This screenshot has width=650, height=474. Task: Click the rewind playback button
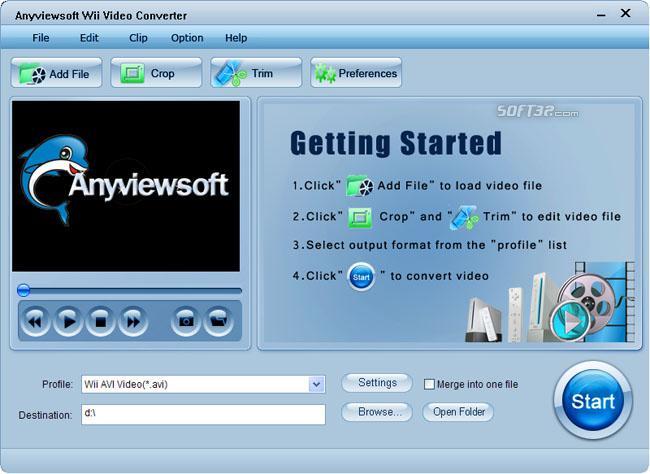[x=35, y=321]
